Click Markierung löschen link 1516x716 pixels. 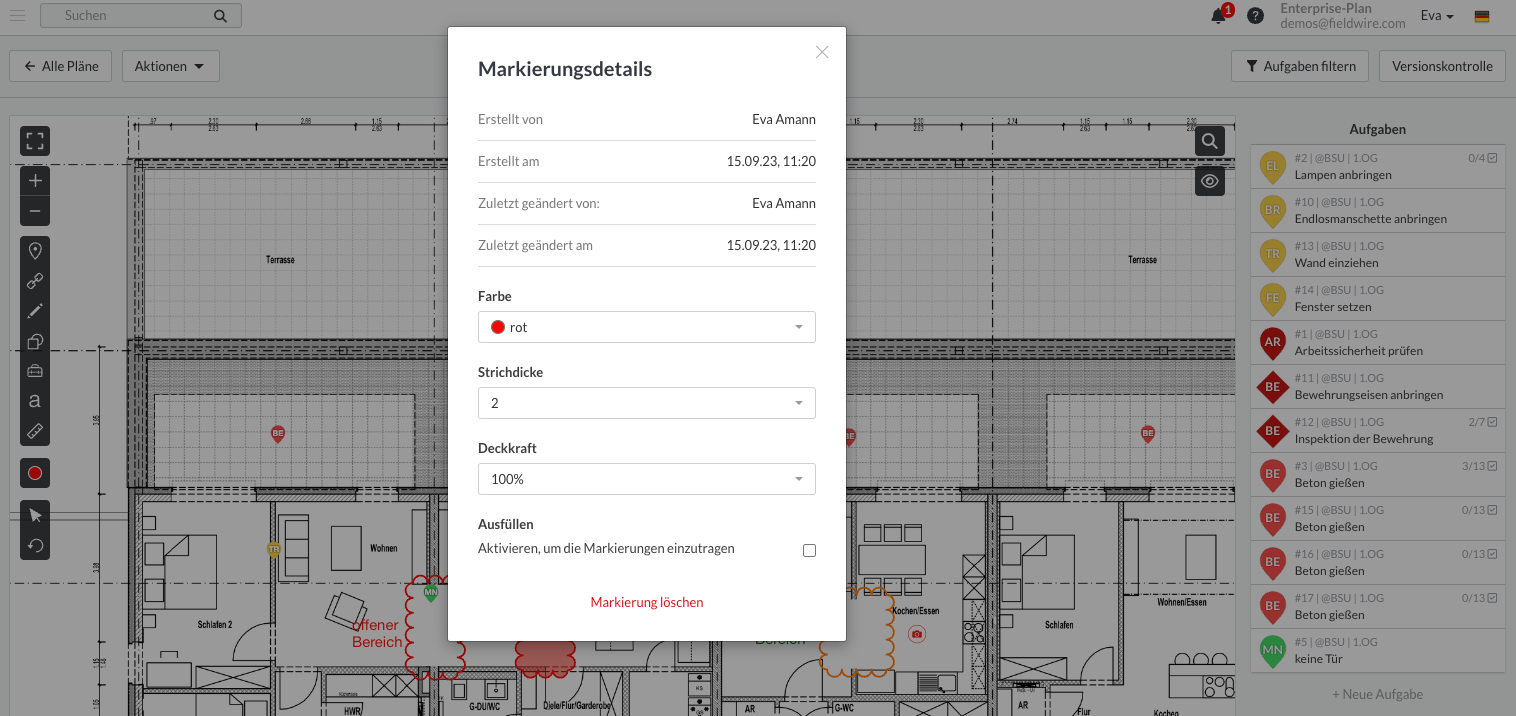pyautogui.click(x=647, y=602)
